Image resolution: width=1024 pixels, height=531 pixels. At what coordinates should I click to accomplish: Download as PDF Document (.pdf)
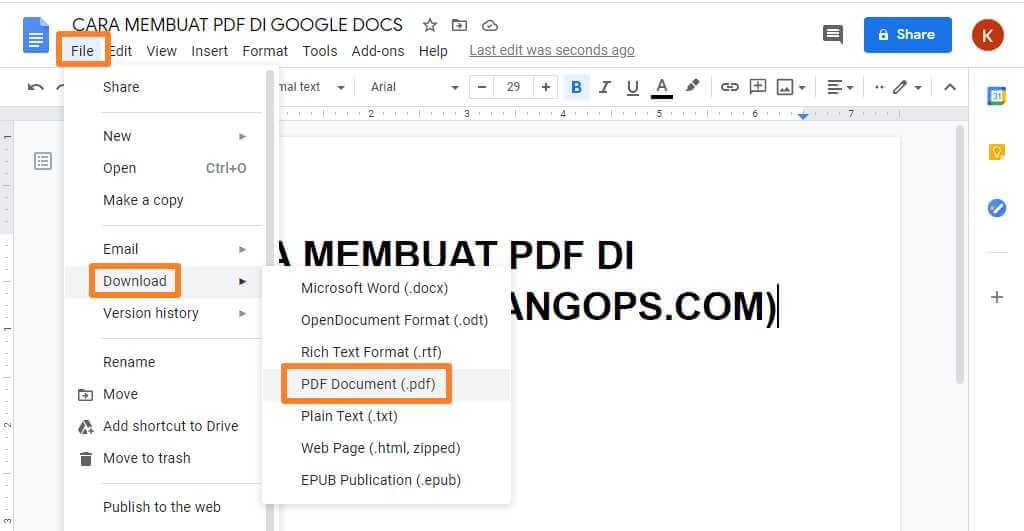386,384
